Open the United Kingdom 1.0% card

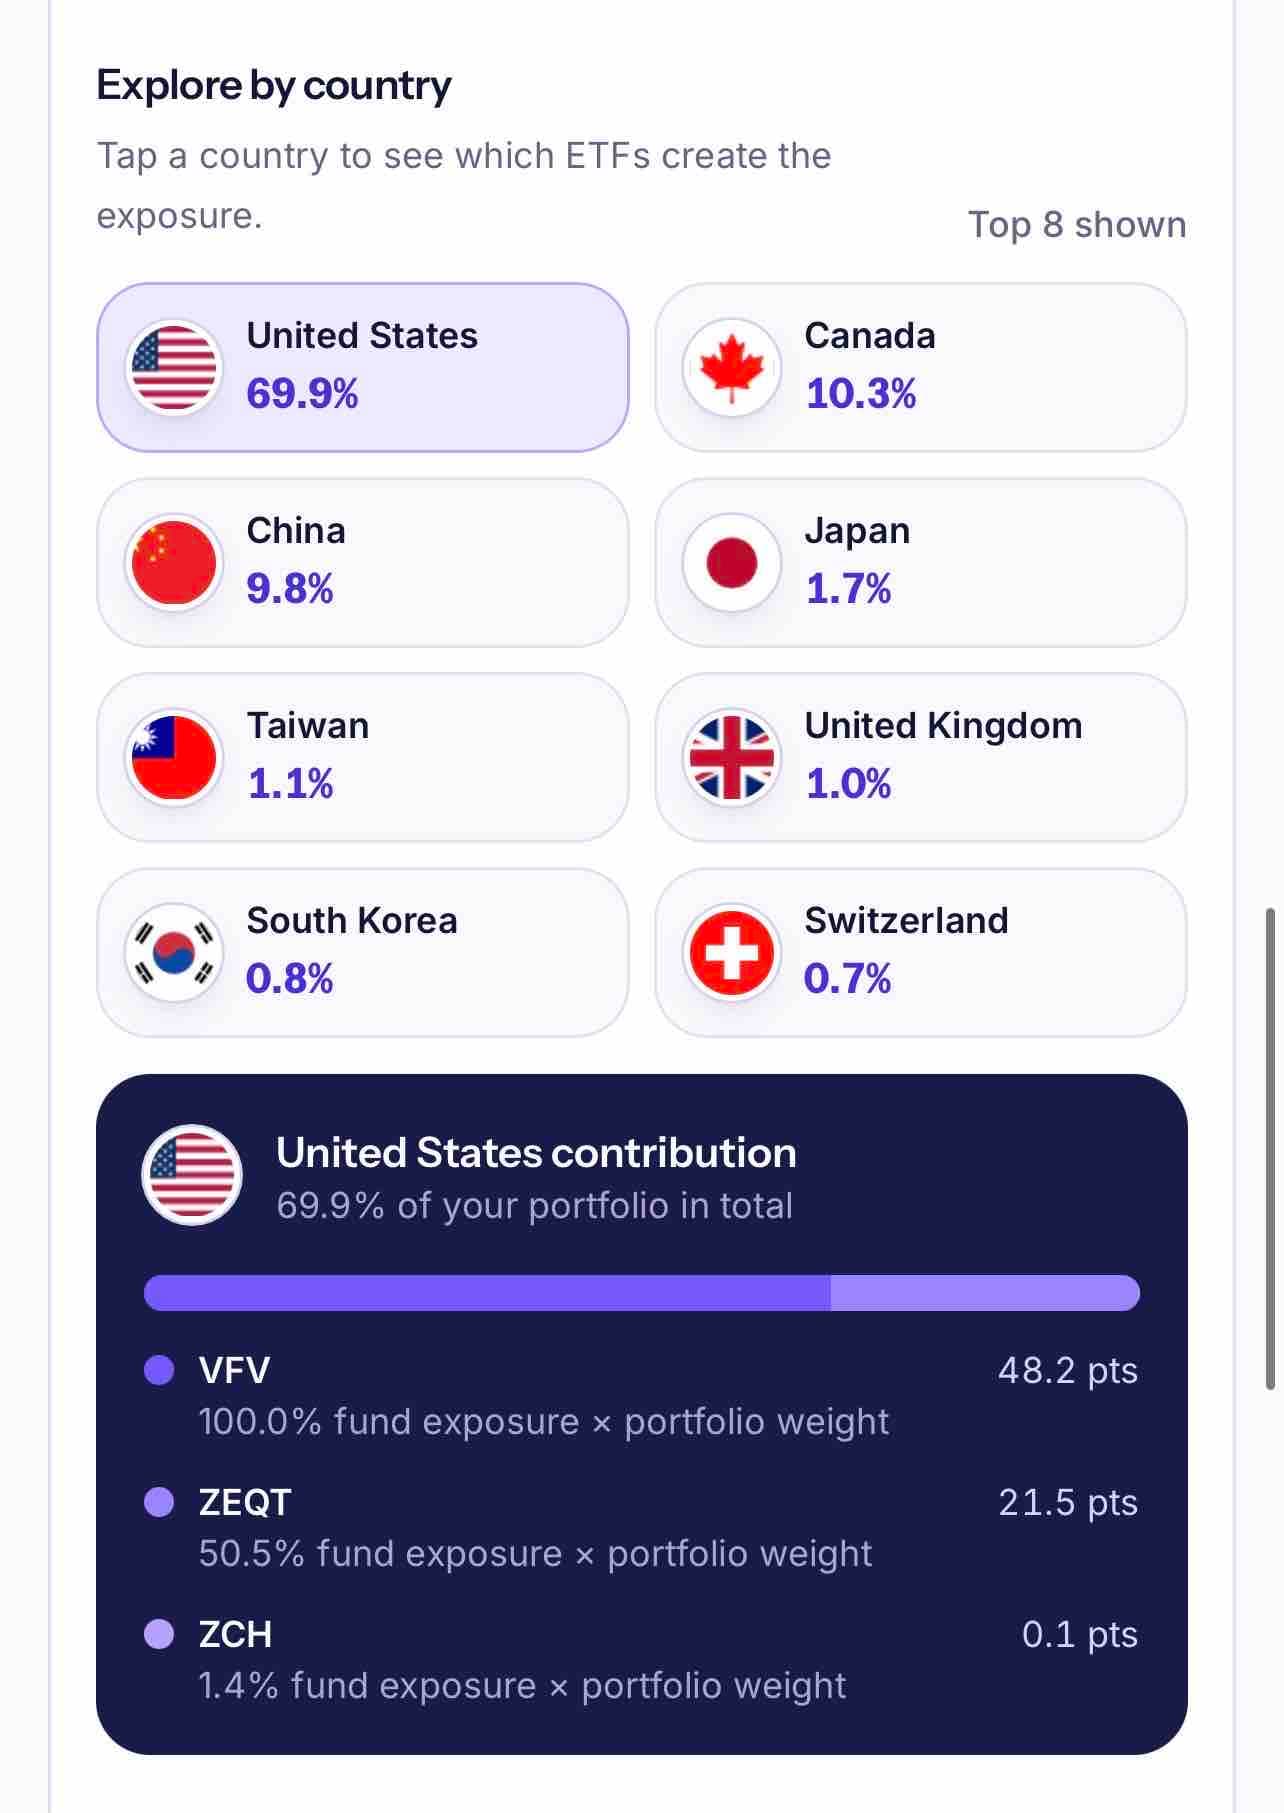tap(921, 757)
